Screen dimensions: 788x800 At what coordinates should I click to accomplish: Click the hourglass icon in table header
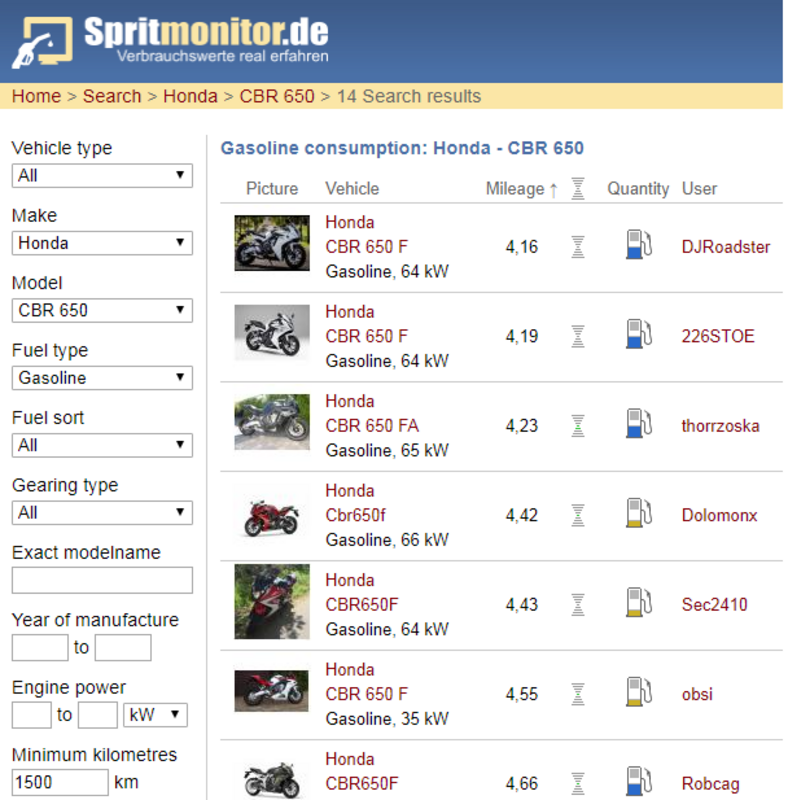point(578,189)
